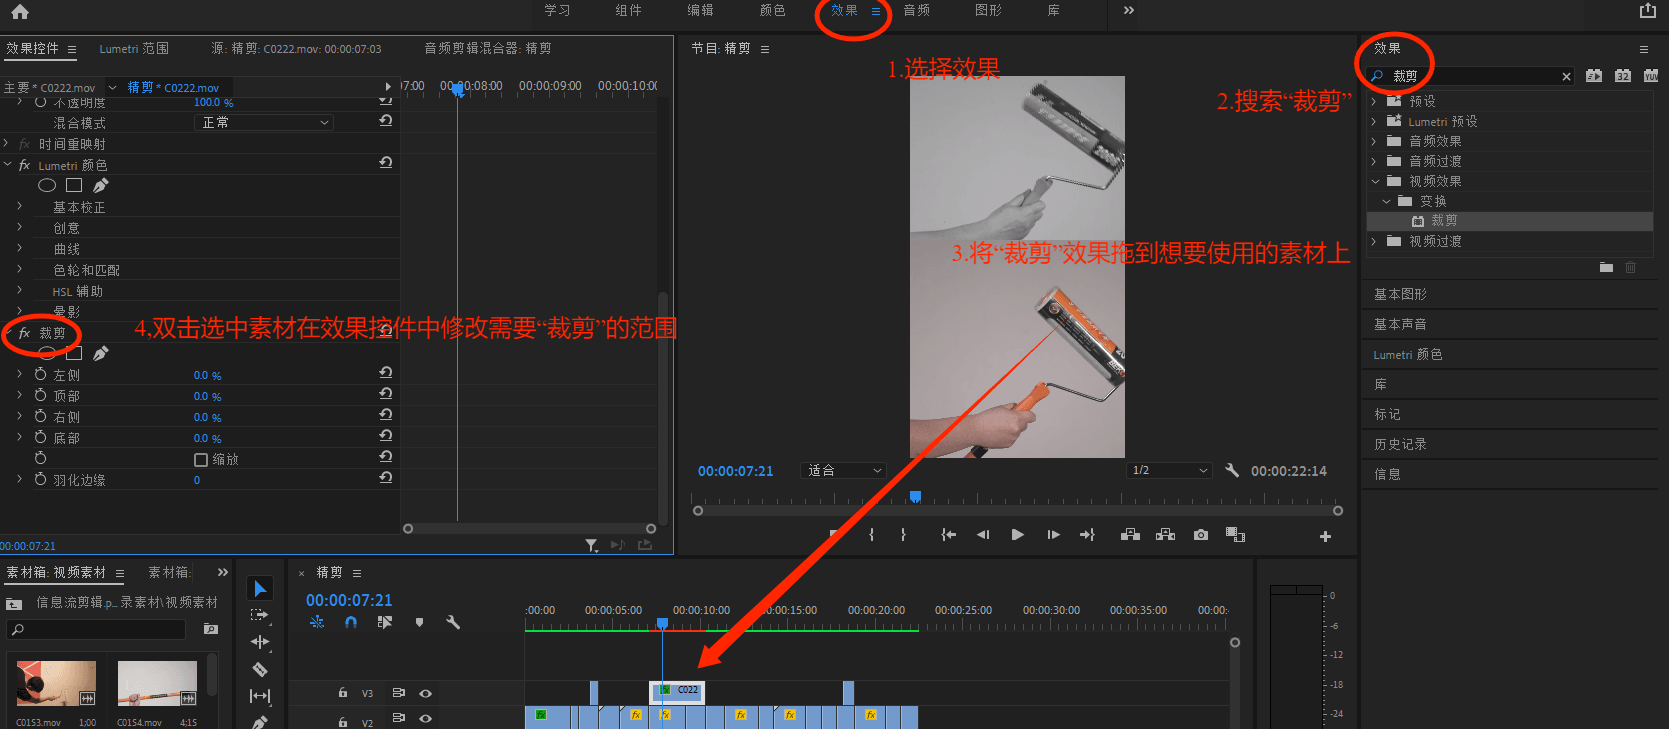Expand the 音频效果 folder in effects

[x=1374, y=141]
